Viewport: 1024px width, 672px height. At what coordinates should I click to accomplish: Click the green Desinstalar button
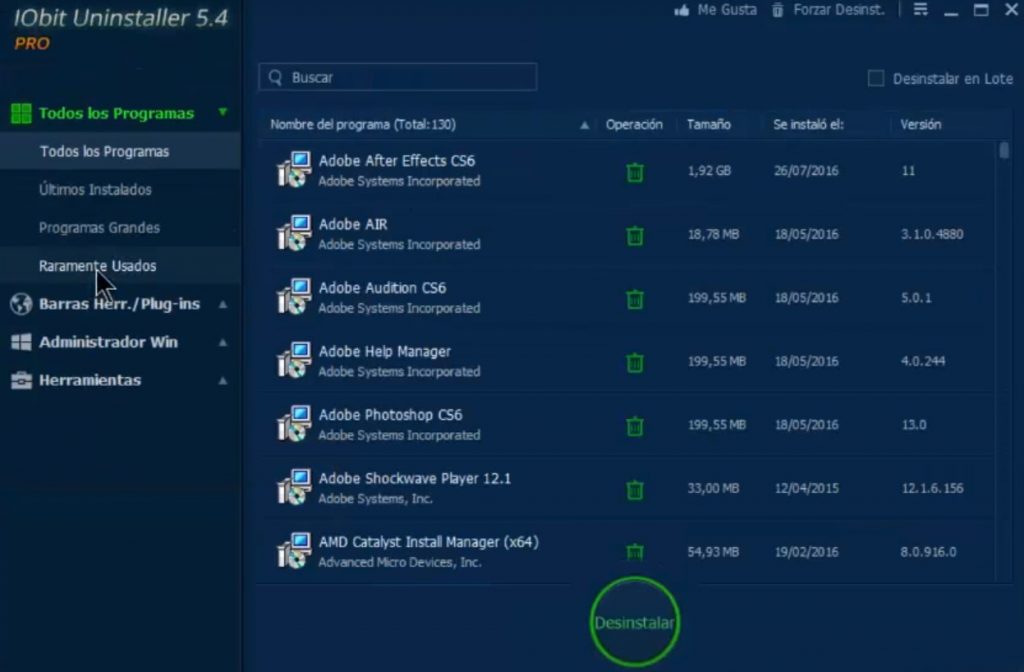(x=635, y=622)
